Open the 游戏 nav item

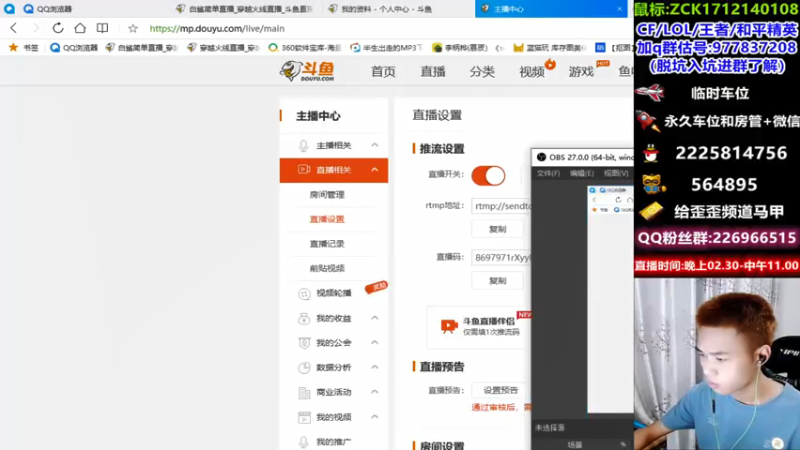pyautogui.click(x=581, y=71)
